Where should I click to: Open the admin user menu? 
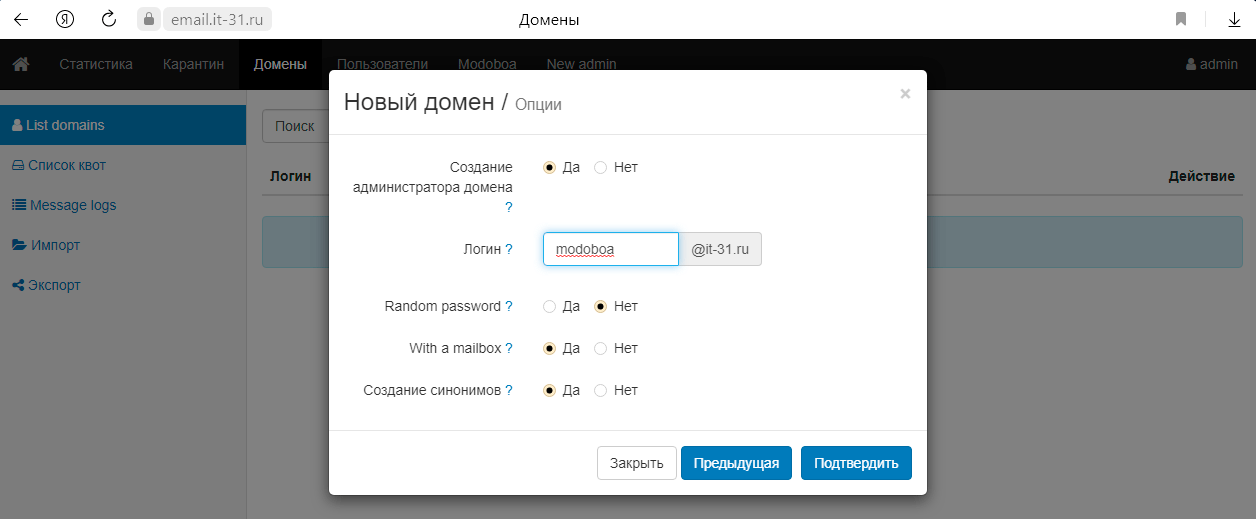click(x=1211, y=64)
